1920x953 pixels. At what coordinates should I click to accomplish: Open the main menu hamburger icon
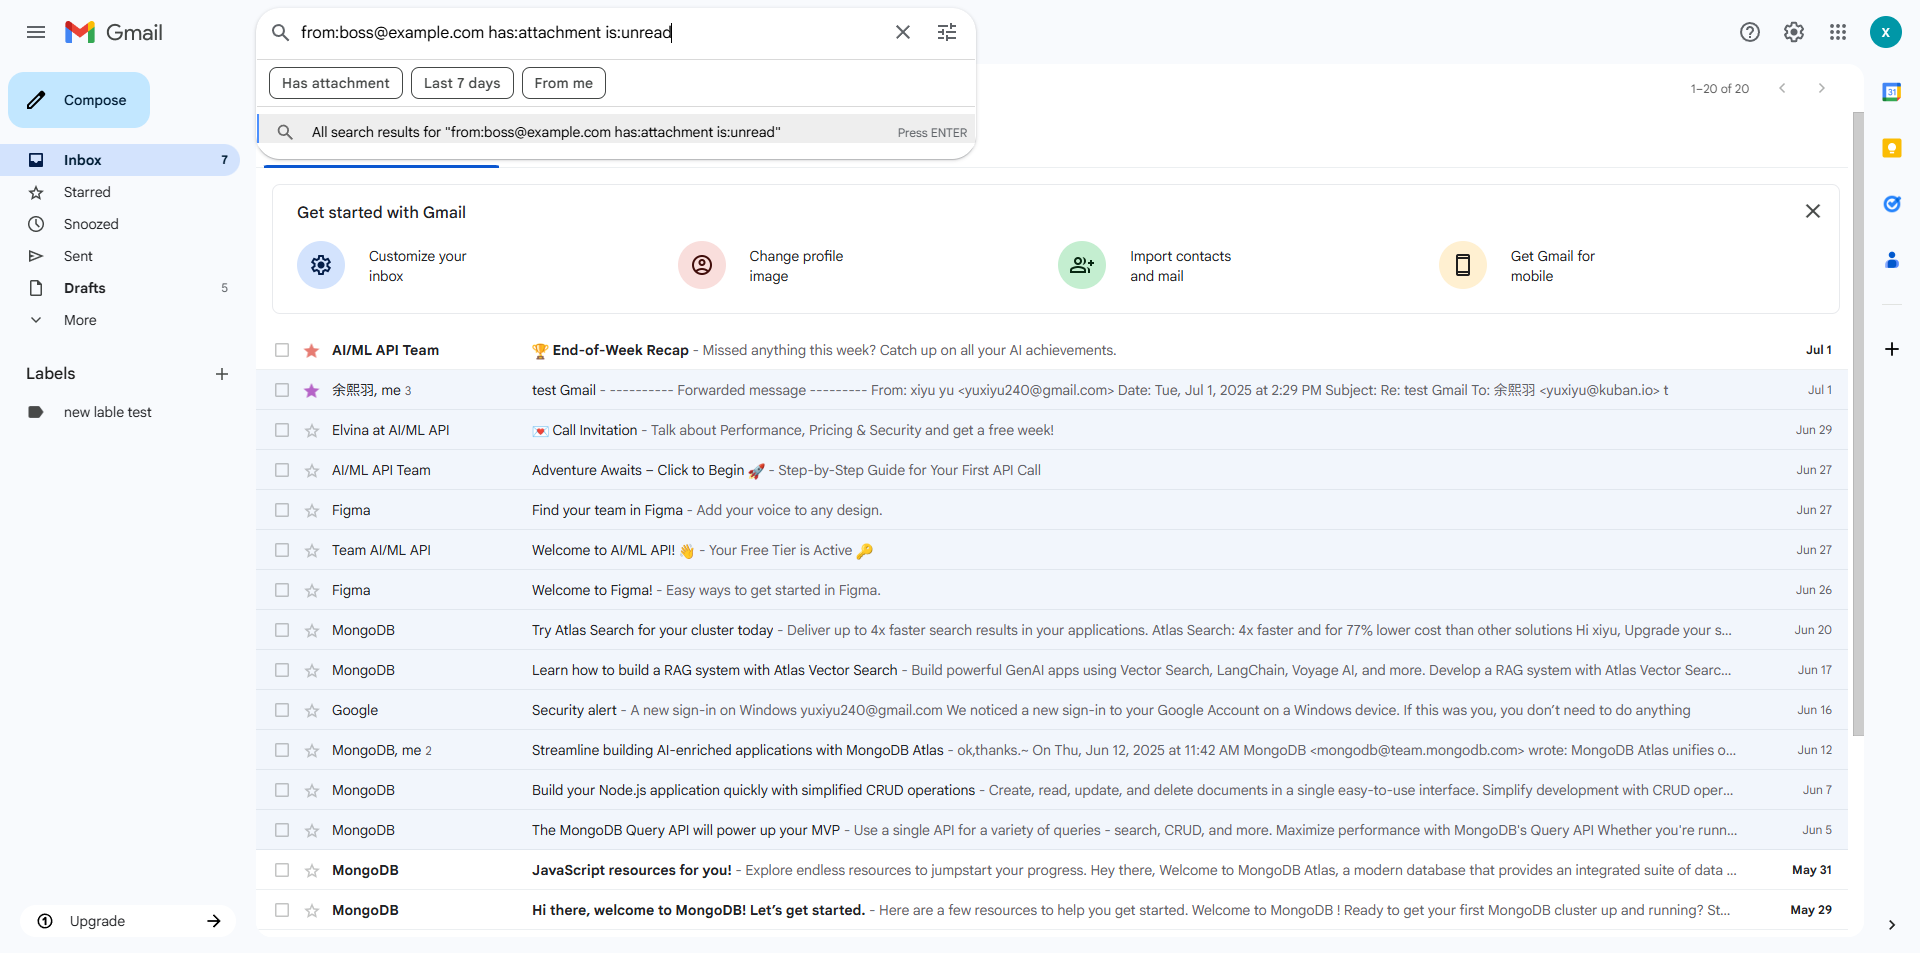click(36, 32)
